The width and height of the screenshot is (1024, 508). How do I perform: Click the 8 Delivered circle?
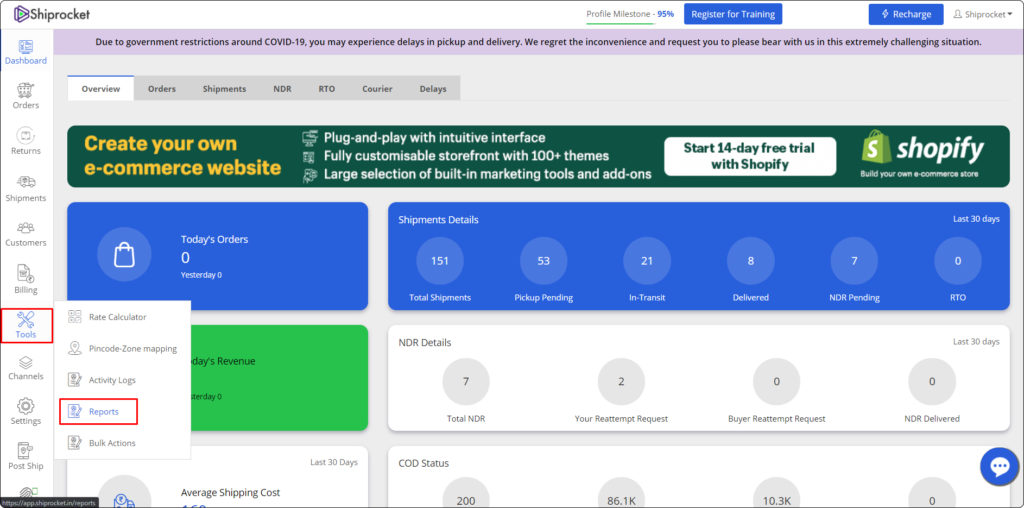(x=750, y=261)
